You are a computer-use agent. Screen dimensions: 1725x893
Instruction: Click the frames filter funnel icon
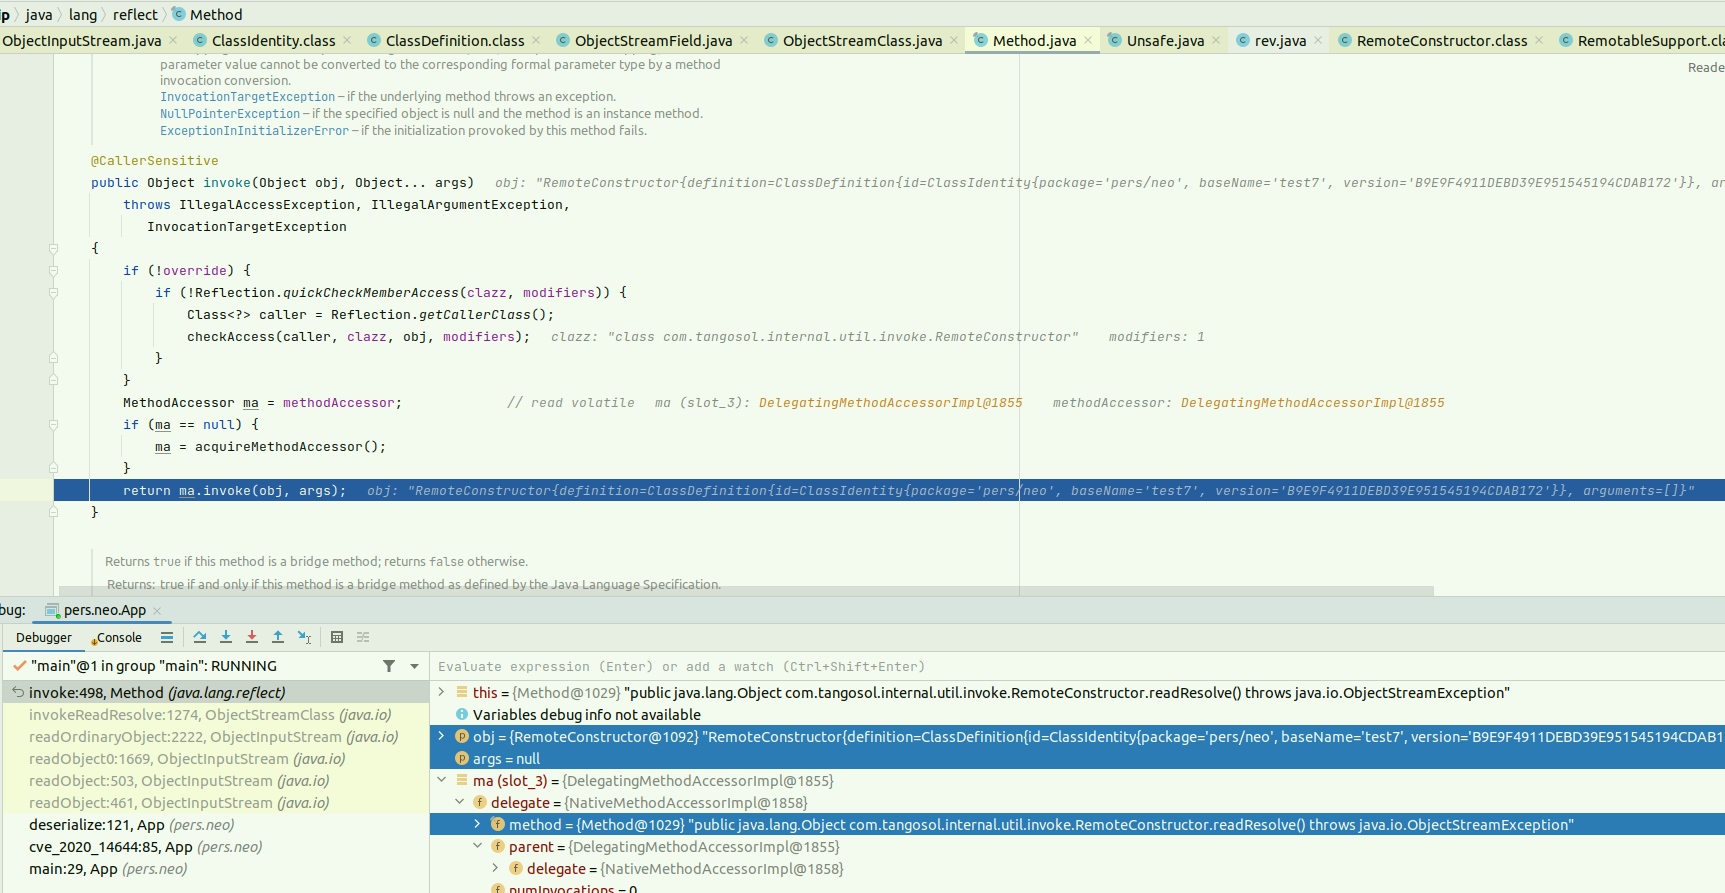point(389,666)
